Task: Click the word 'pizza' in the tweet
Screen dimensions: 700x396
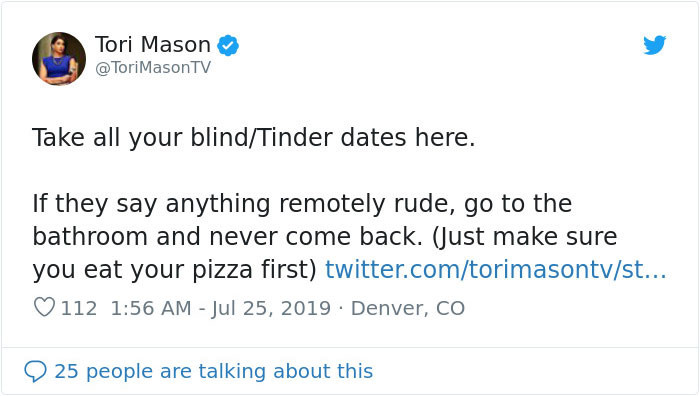Action: click(222, 271)
